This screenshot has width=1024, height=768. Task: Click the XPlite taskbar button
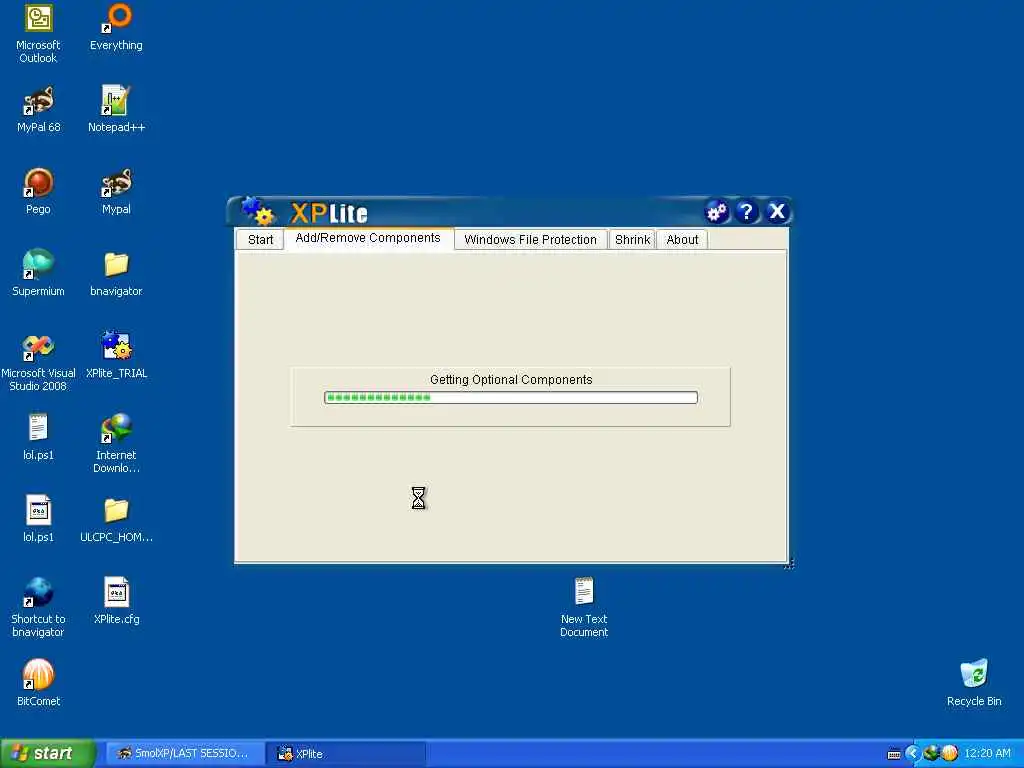point(346,754)
